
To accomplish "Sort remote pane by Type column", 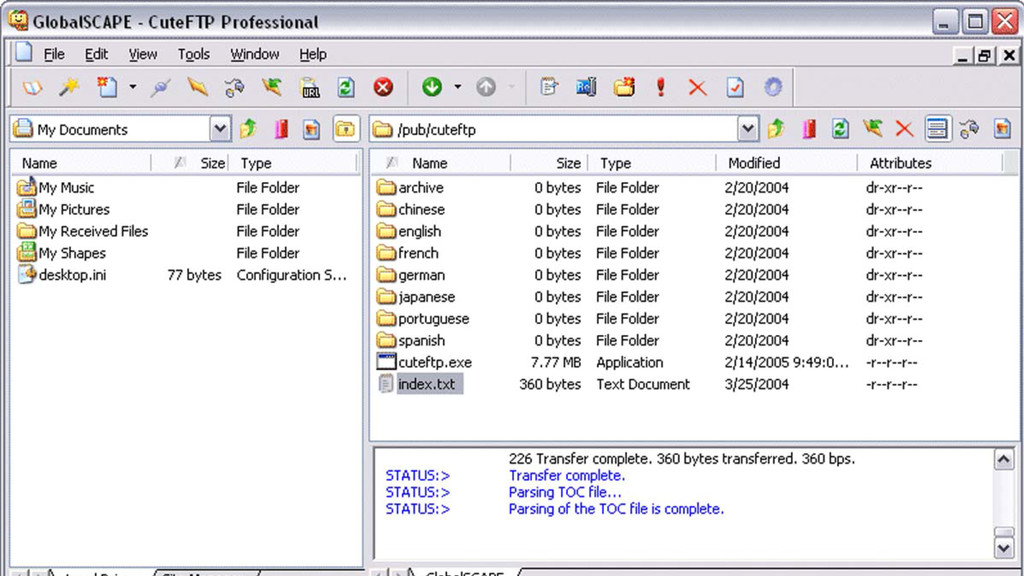I will 652,163.
